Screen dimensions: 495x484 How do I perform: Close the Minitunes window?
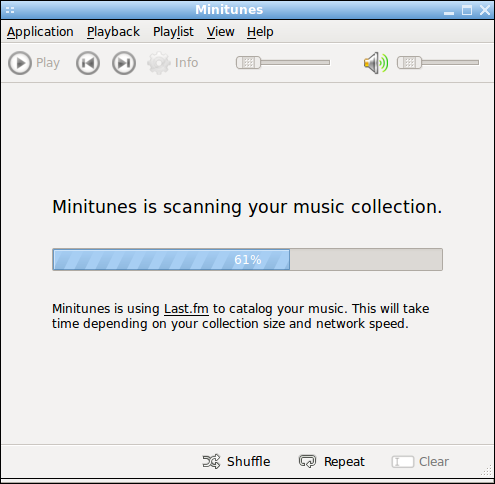pos(485,10)
